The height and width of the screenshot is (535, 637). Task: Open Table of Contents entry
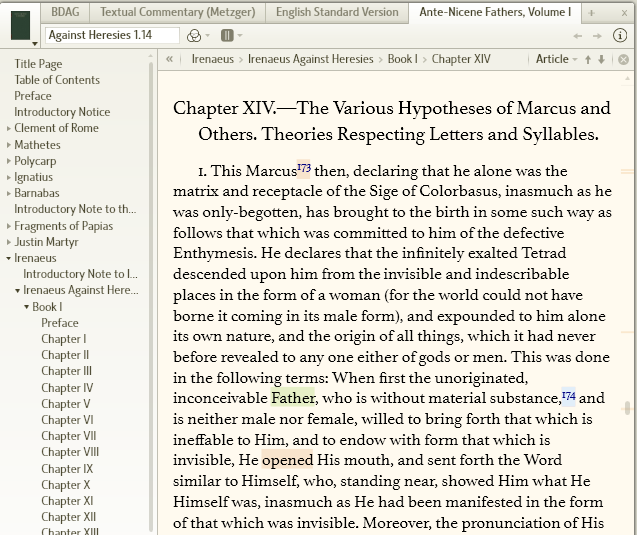click(57, 80)
